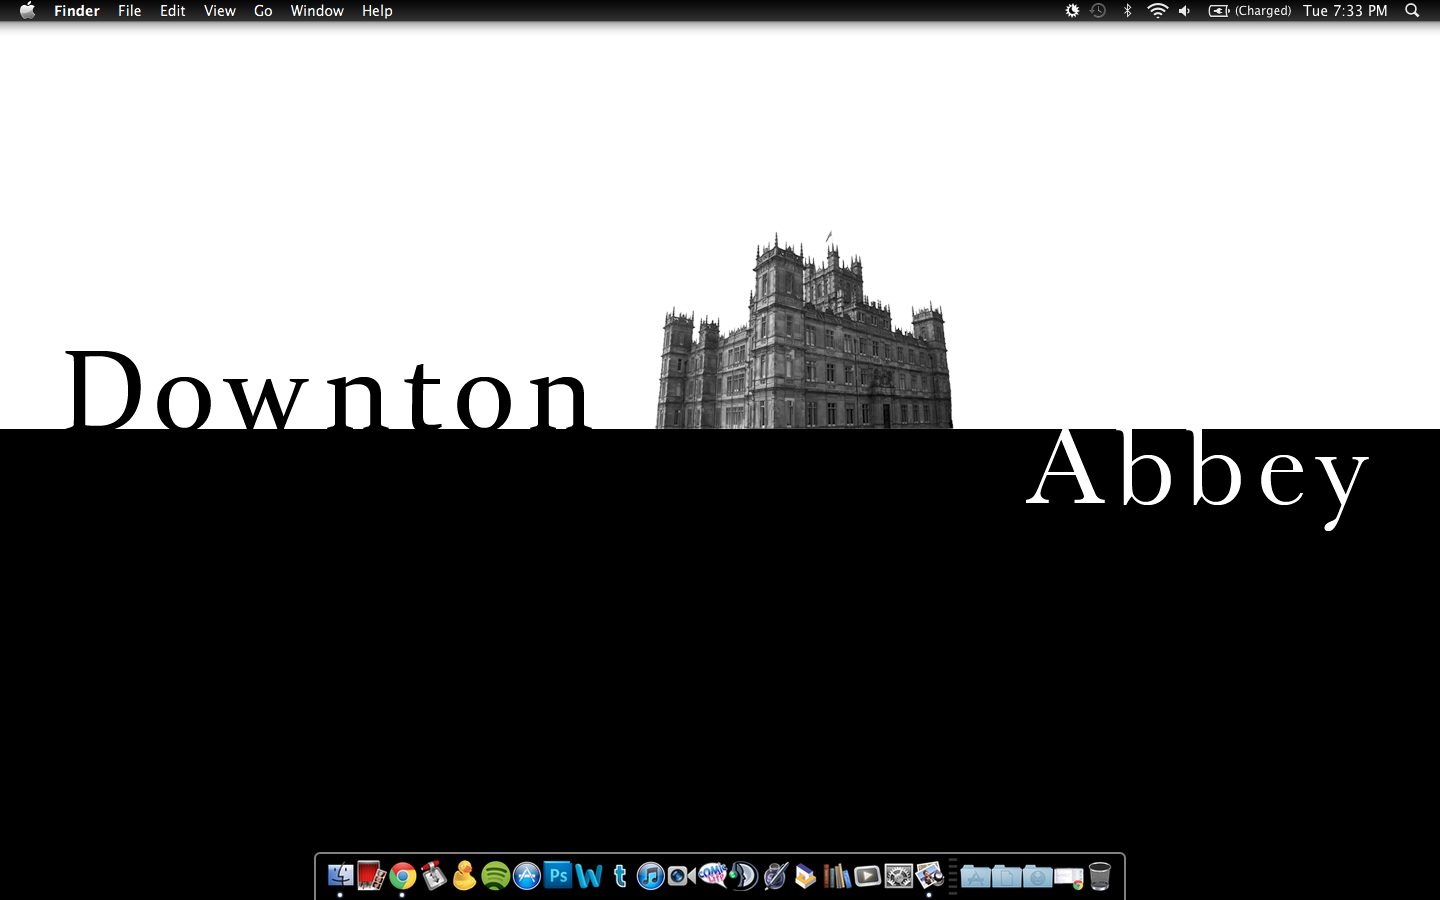This screenshot has width=1440, height=900.
Task: Open the Finder application menu
Action: [77, 11]
